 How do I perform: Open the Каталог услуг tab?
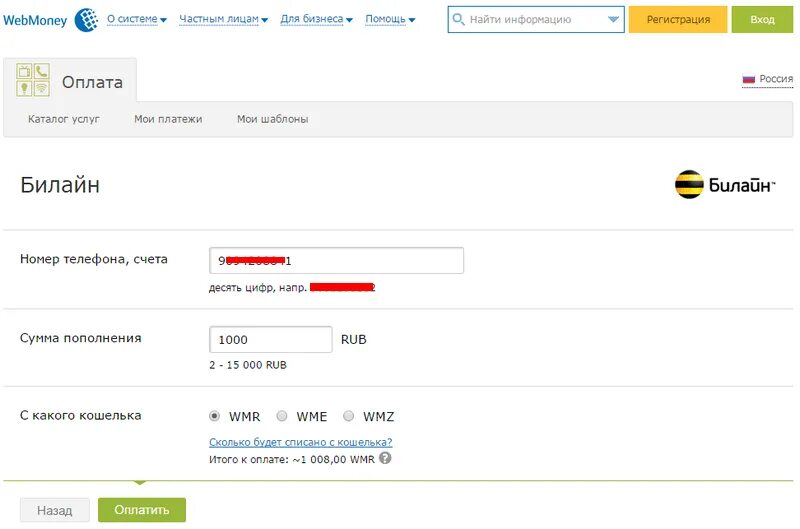tap(64, 119)
